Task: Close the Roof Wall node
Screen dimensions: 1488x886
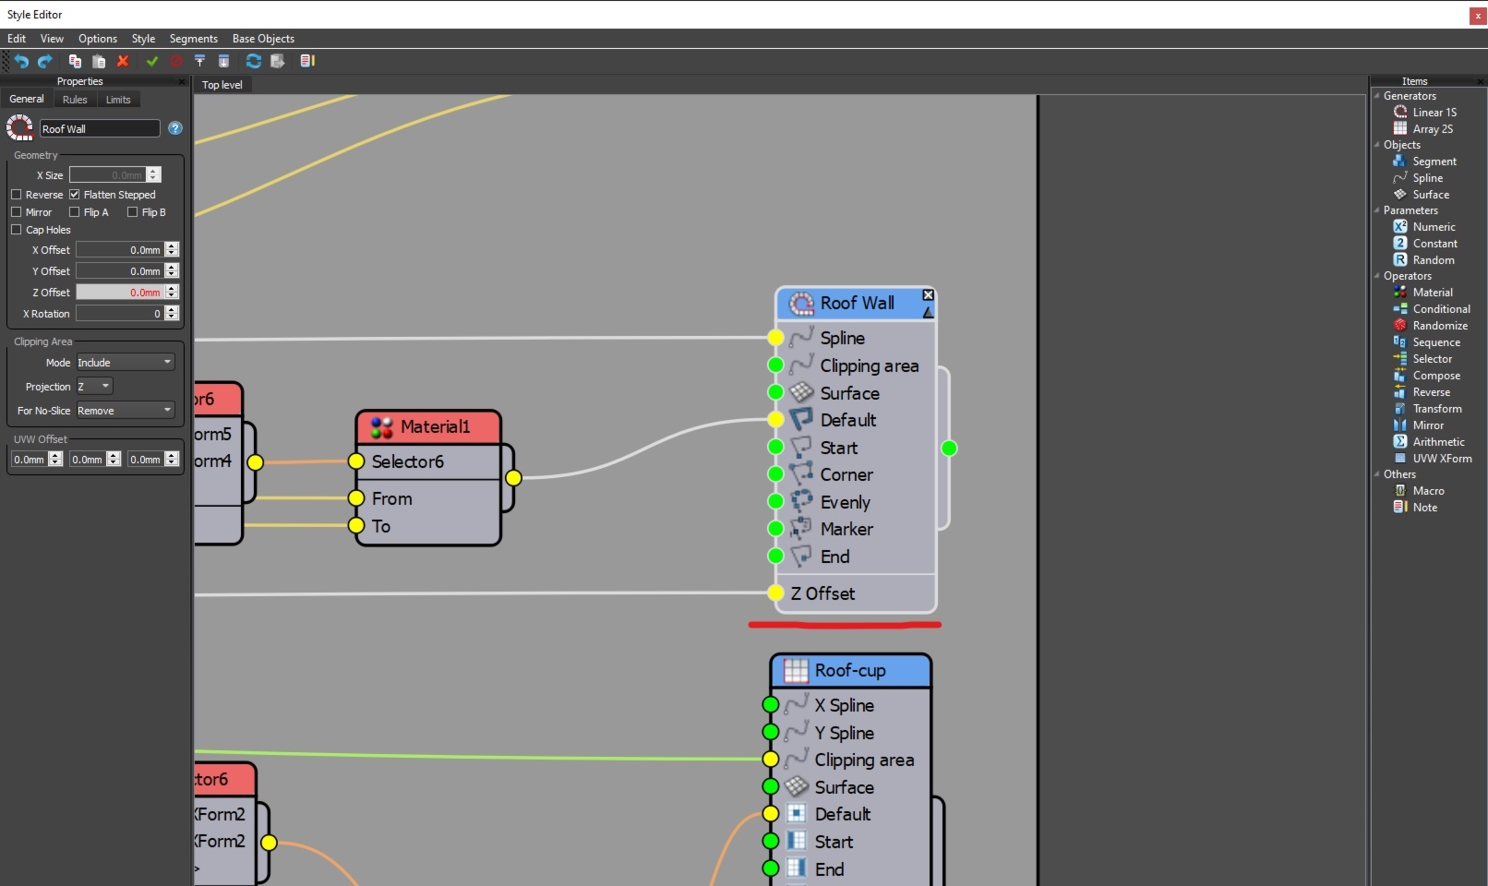Action: pos(928,295)
